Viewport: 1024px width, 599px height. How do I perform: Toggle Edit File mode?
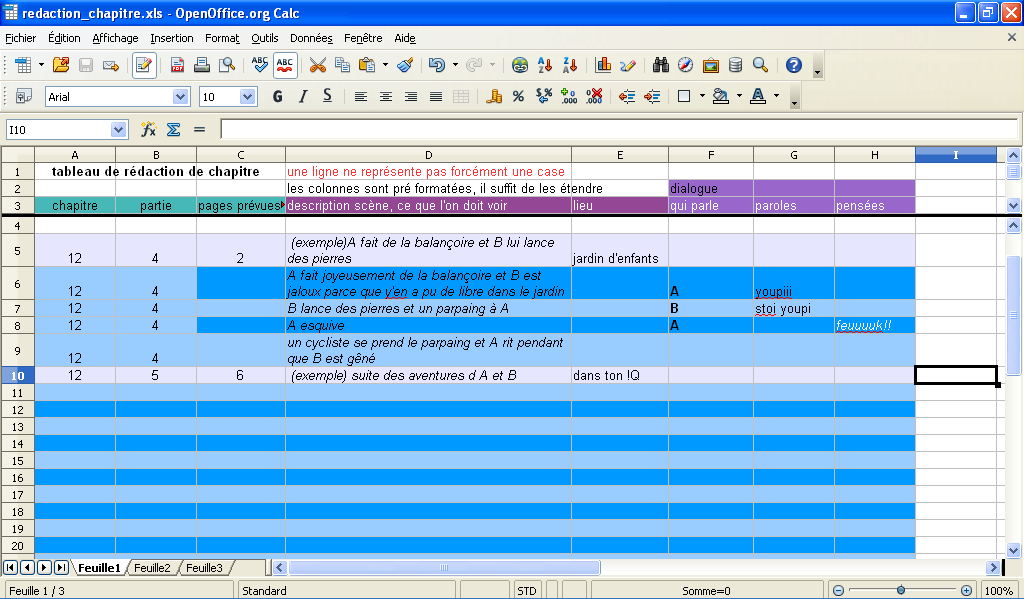pos(144,65)
